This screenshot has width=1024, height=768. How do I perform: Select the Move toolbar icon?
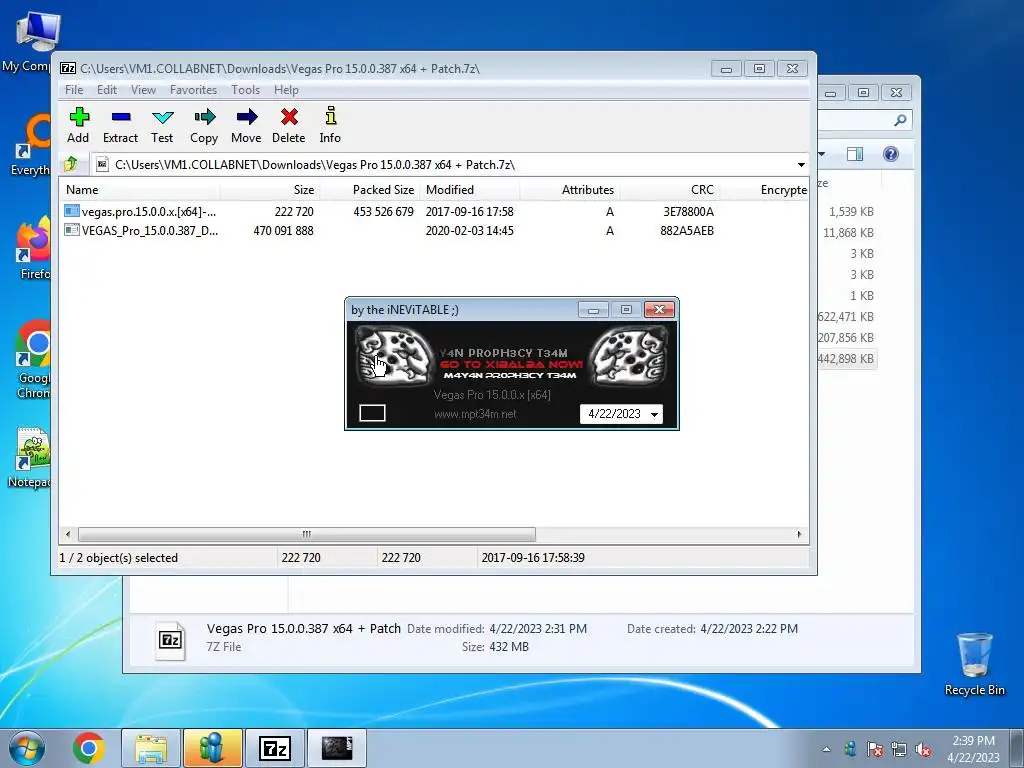pos(246,125)
